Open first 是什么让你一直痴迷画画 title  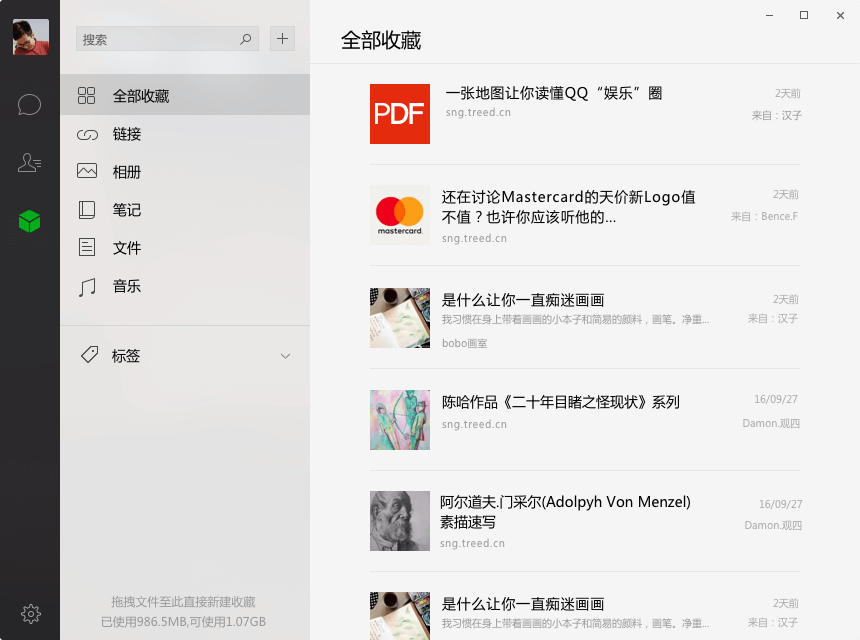point(523,300)
